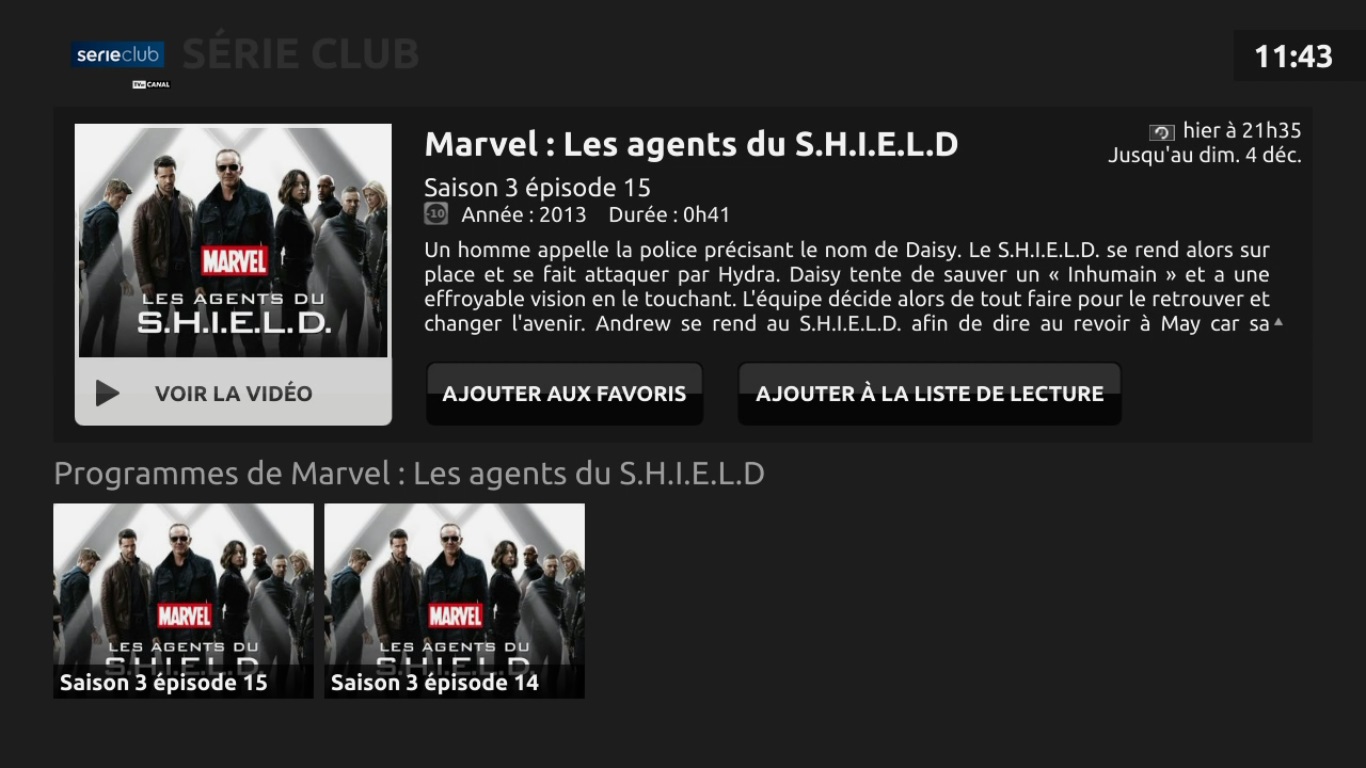
Task: Expand the synopsis using the small arrow
Action: (1278, 322)
